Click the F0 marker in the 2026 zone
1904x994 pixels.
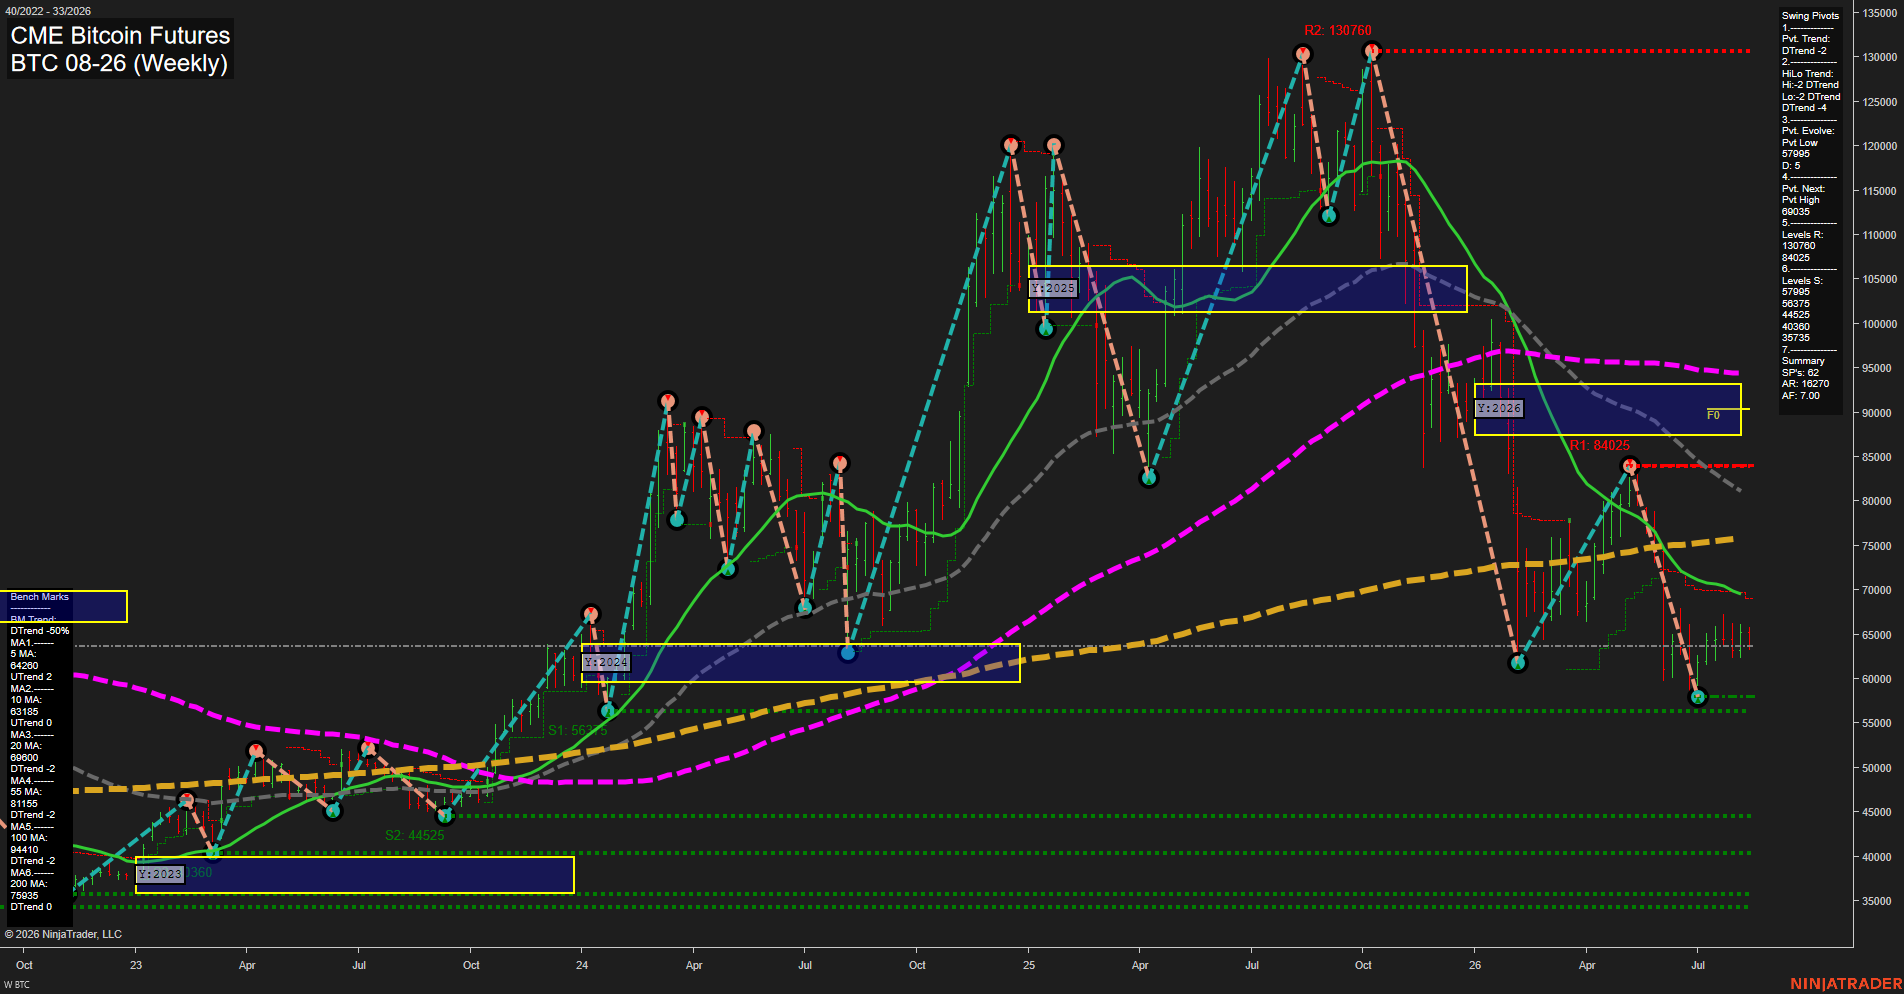(x=1713, y=415)
